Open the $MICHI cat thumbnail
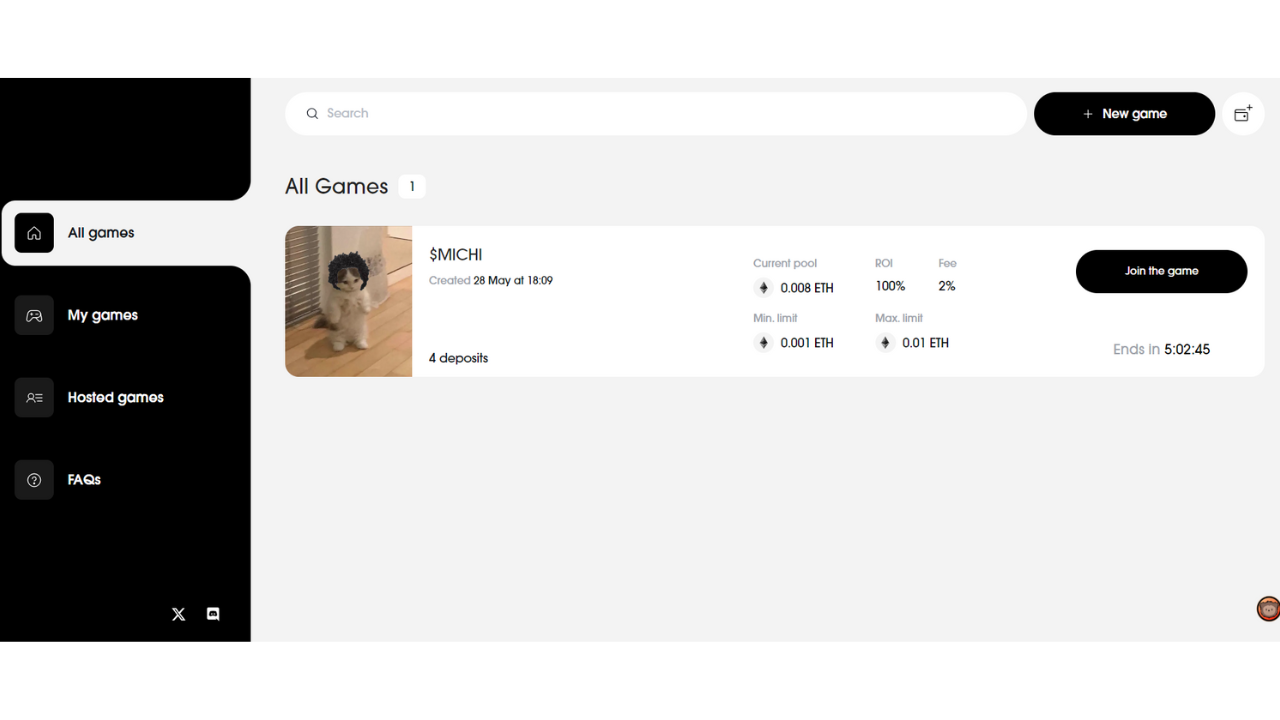1280x720 pixels. click(x=348, y=301)
